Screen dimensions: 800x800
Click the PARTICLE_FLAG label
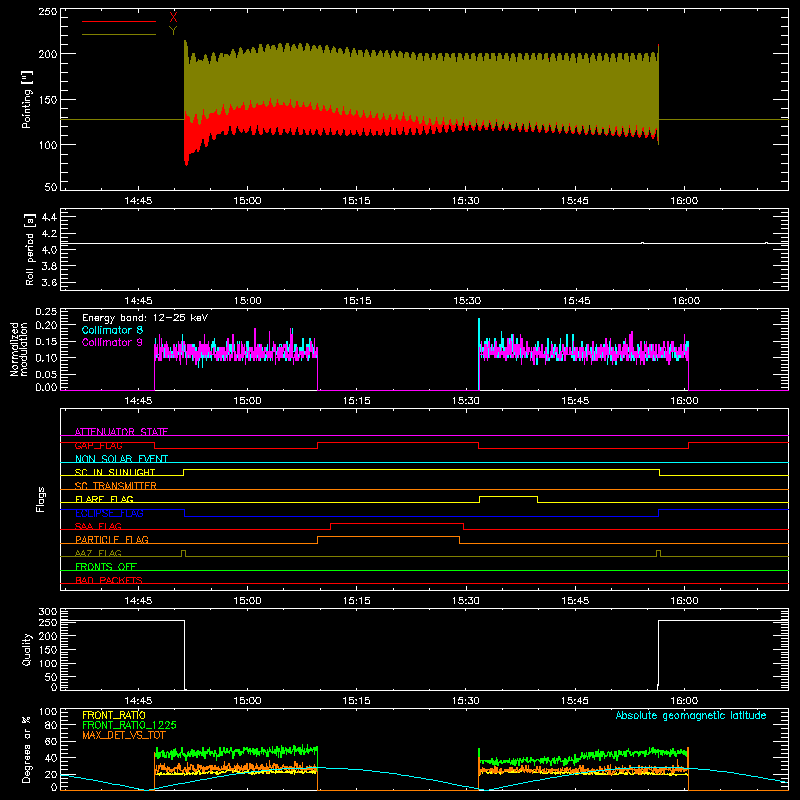(x=112, y=539)
